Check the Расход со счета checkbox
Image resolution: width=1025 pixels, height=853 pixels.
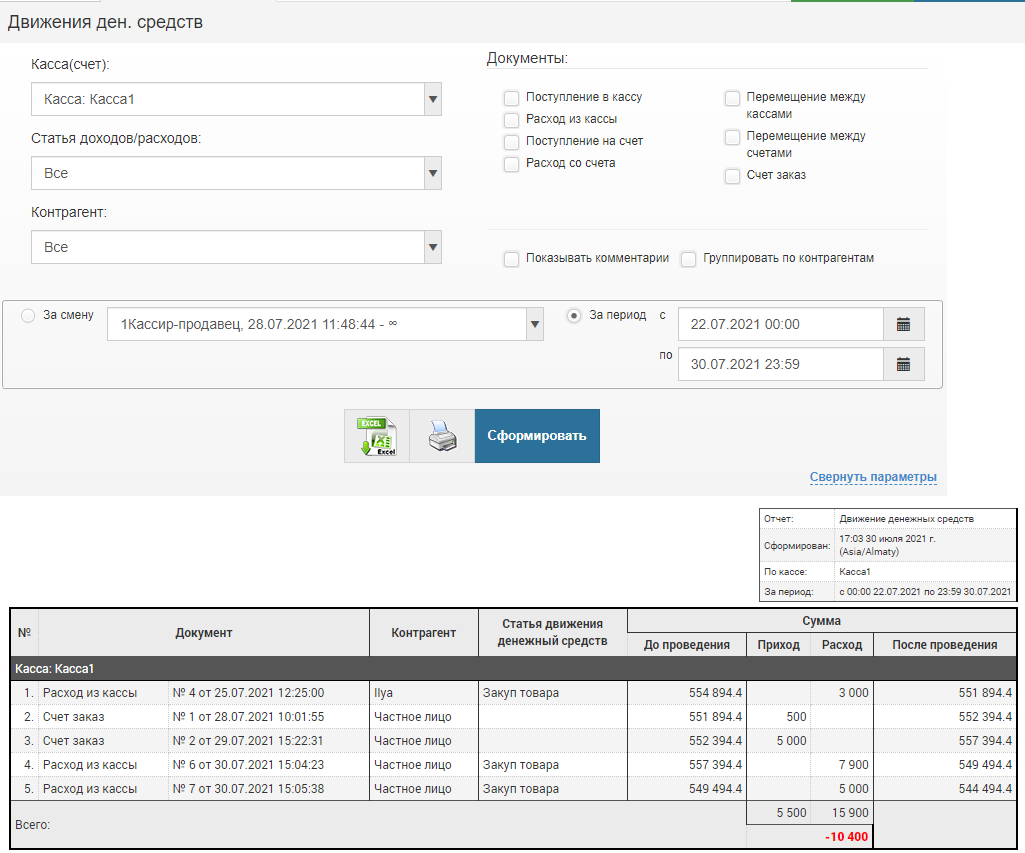(511, 164)
